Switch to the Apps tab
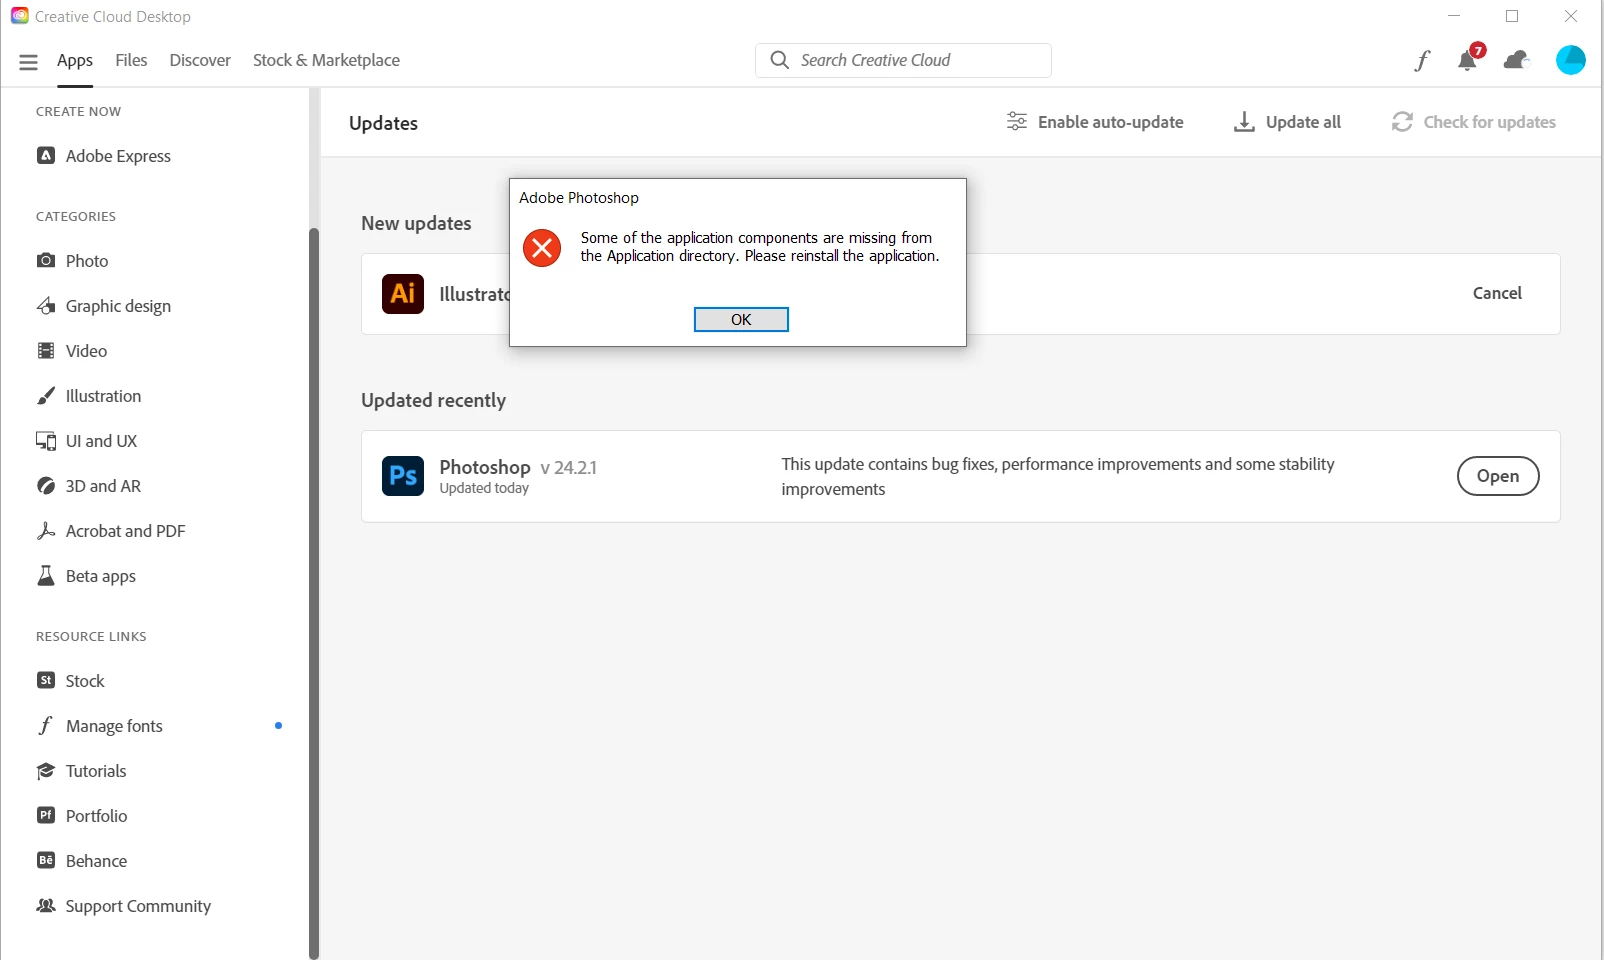The height and width of the screenshot is (960, 1604). point(75,60)
